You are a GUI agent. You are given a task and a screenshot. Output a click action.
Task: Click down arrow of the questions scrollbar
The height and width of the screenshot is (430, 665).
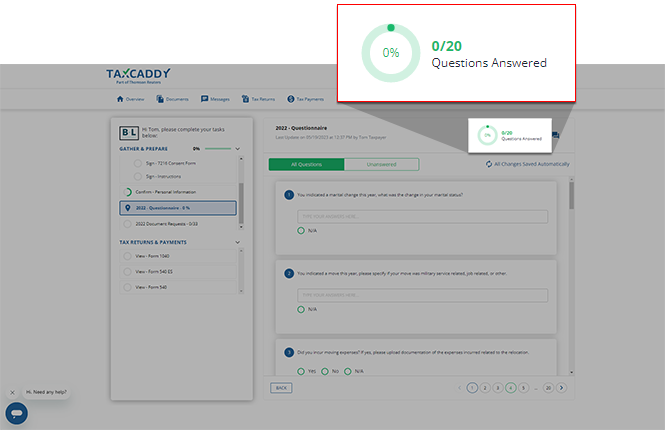point(572,372)
